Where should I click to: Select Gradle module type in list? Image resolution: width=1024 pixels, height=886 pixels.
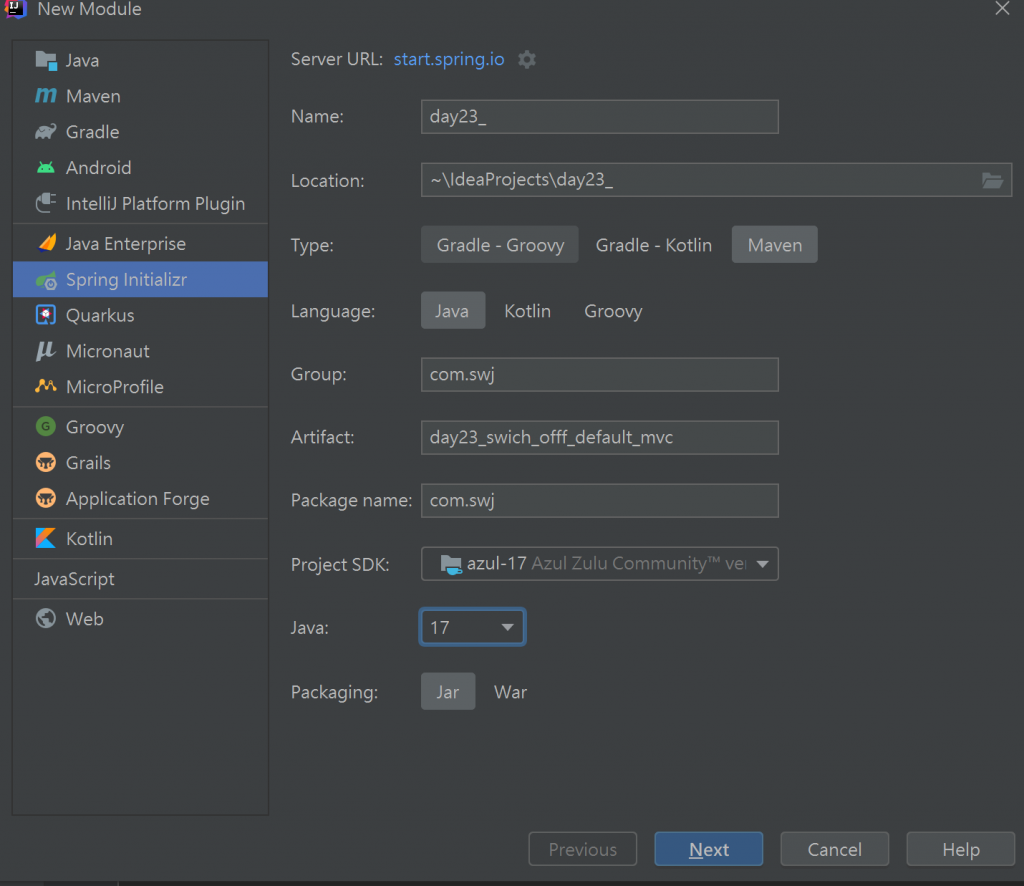(x=140, y=132)
